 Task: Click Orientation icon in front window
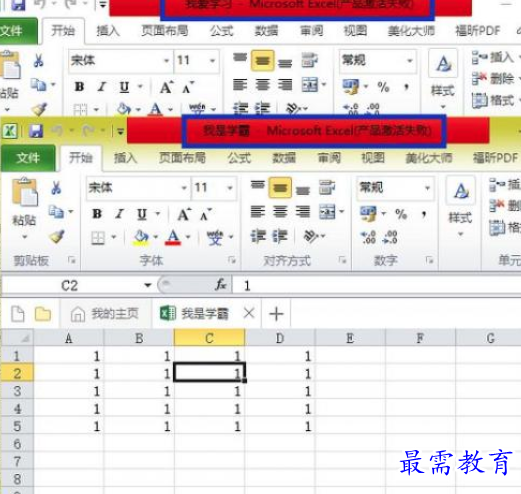click(310, 236)
